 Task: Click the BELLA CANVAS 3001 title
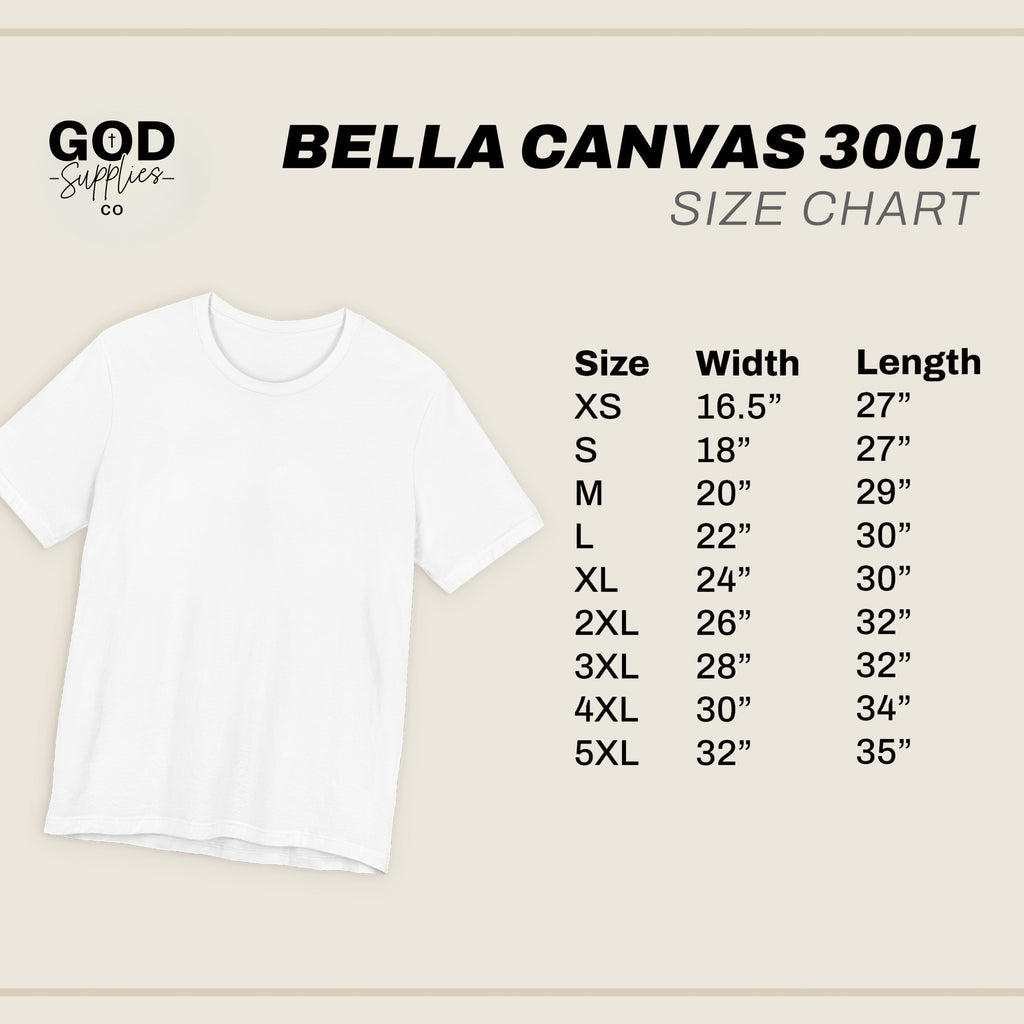click(632, 149)
